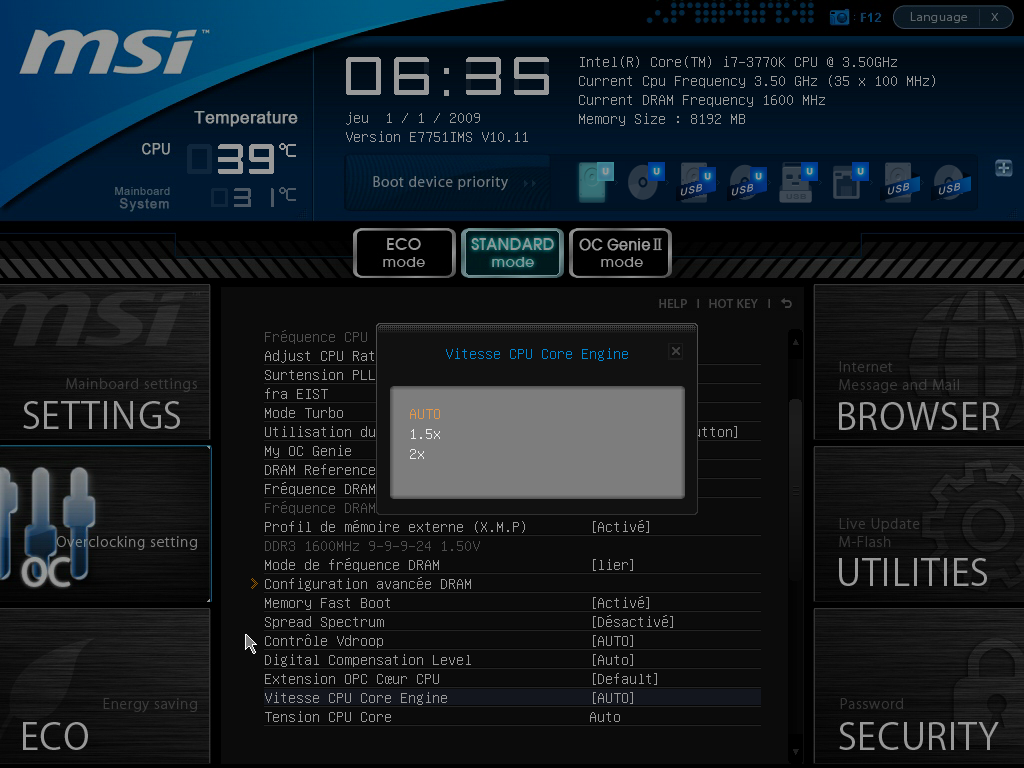Select the UEFI USB hard disk boot icon
This screenshot has width=1024, height=768.
pyautogui.click(x=697, y=182)
